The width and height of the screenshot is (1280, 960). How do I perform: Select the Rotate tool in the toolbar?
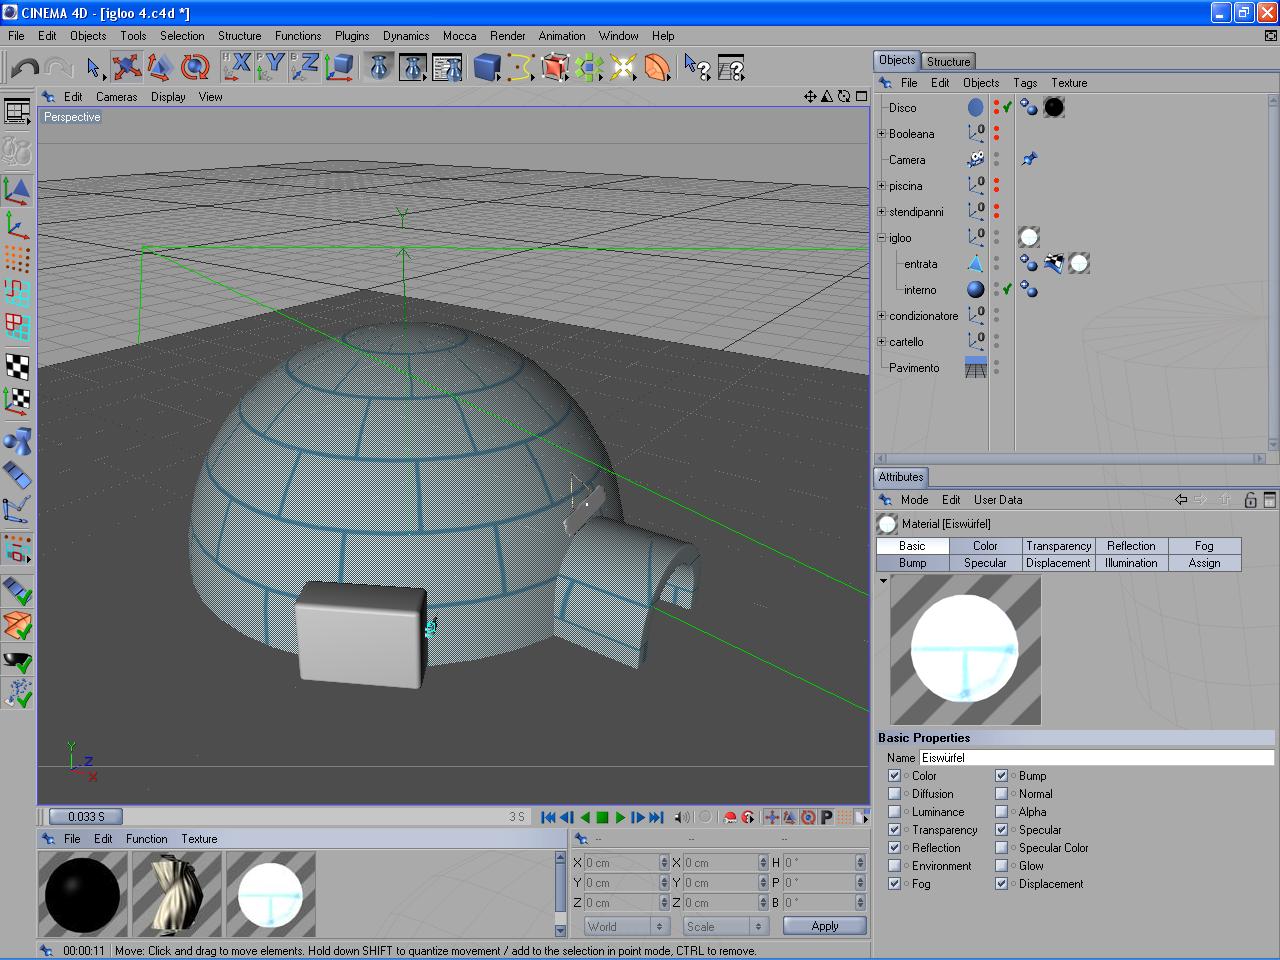195,67
